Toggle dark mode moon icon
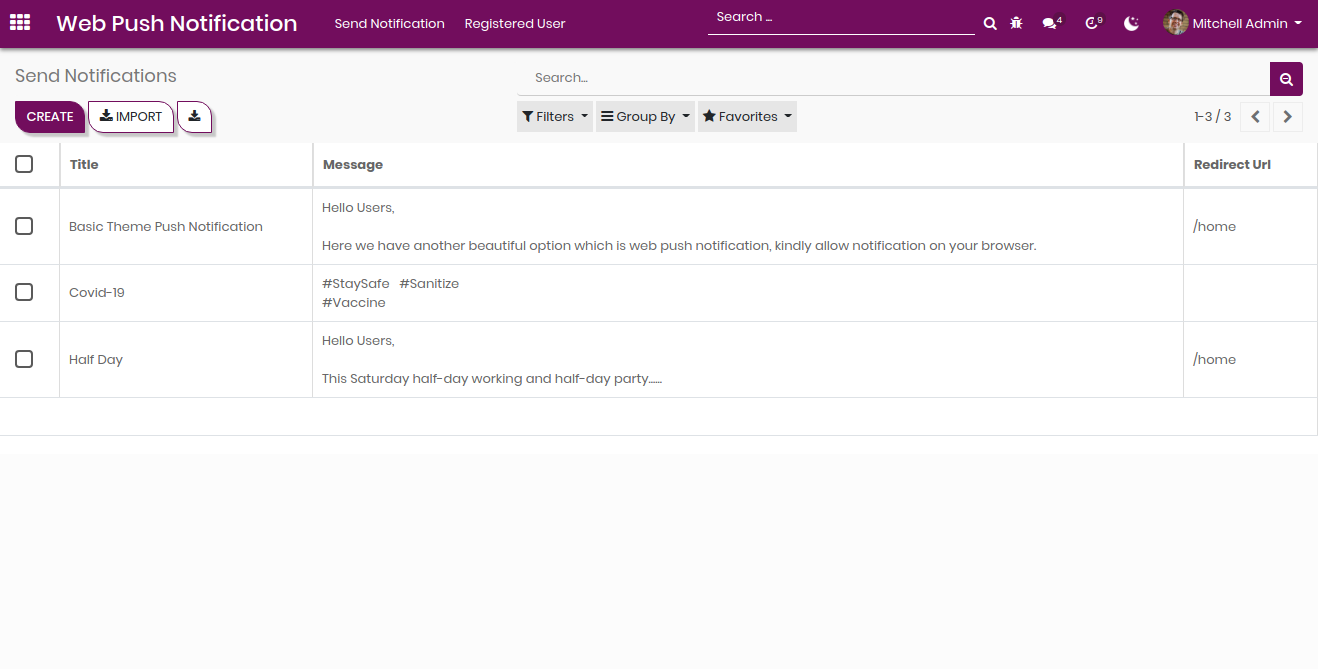The image size is (1318, 669). click(1131, 23)
